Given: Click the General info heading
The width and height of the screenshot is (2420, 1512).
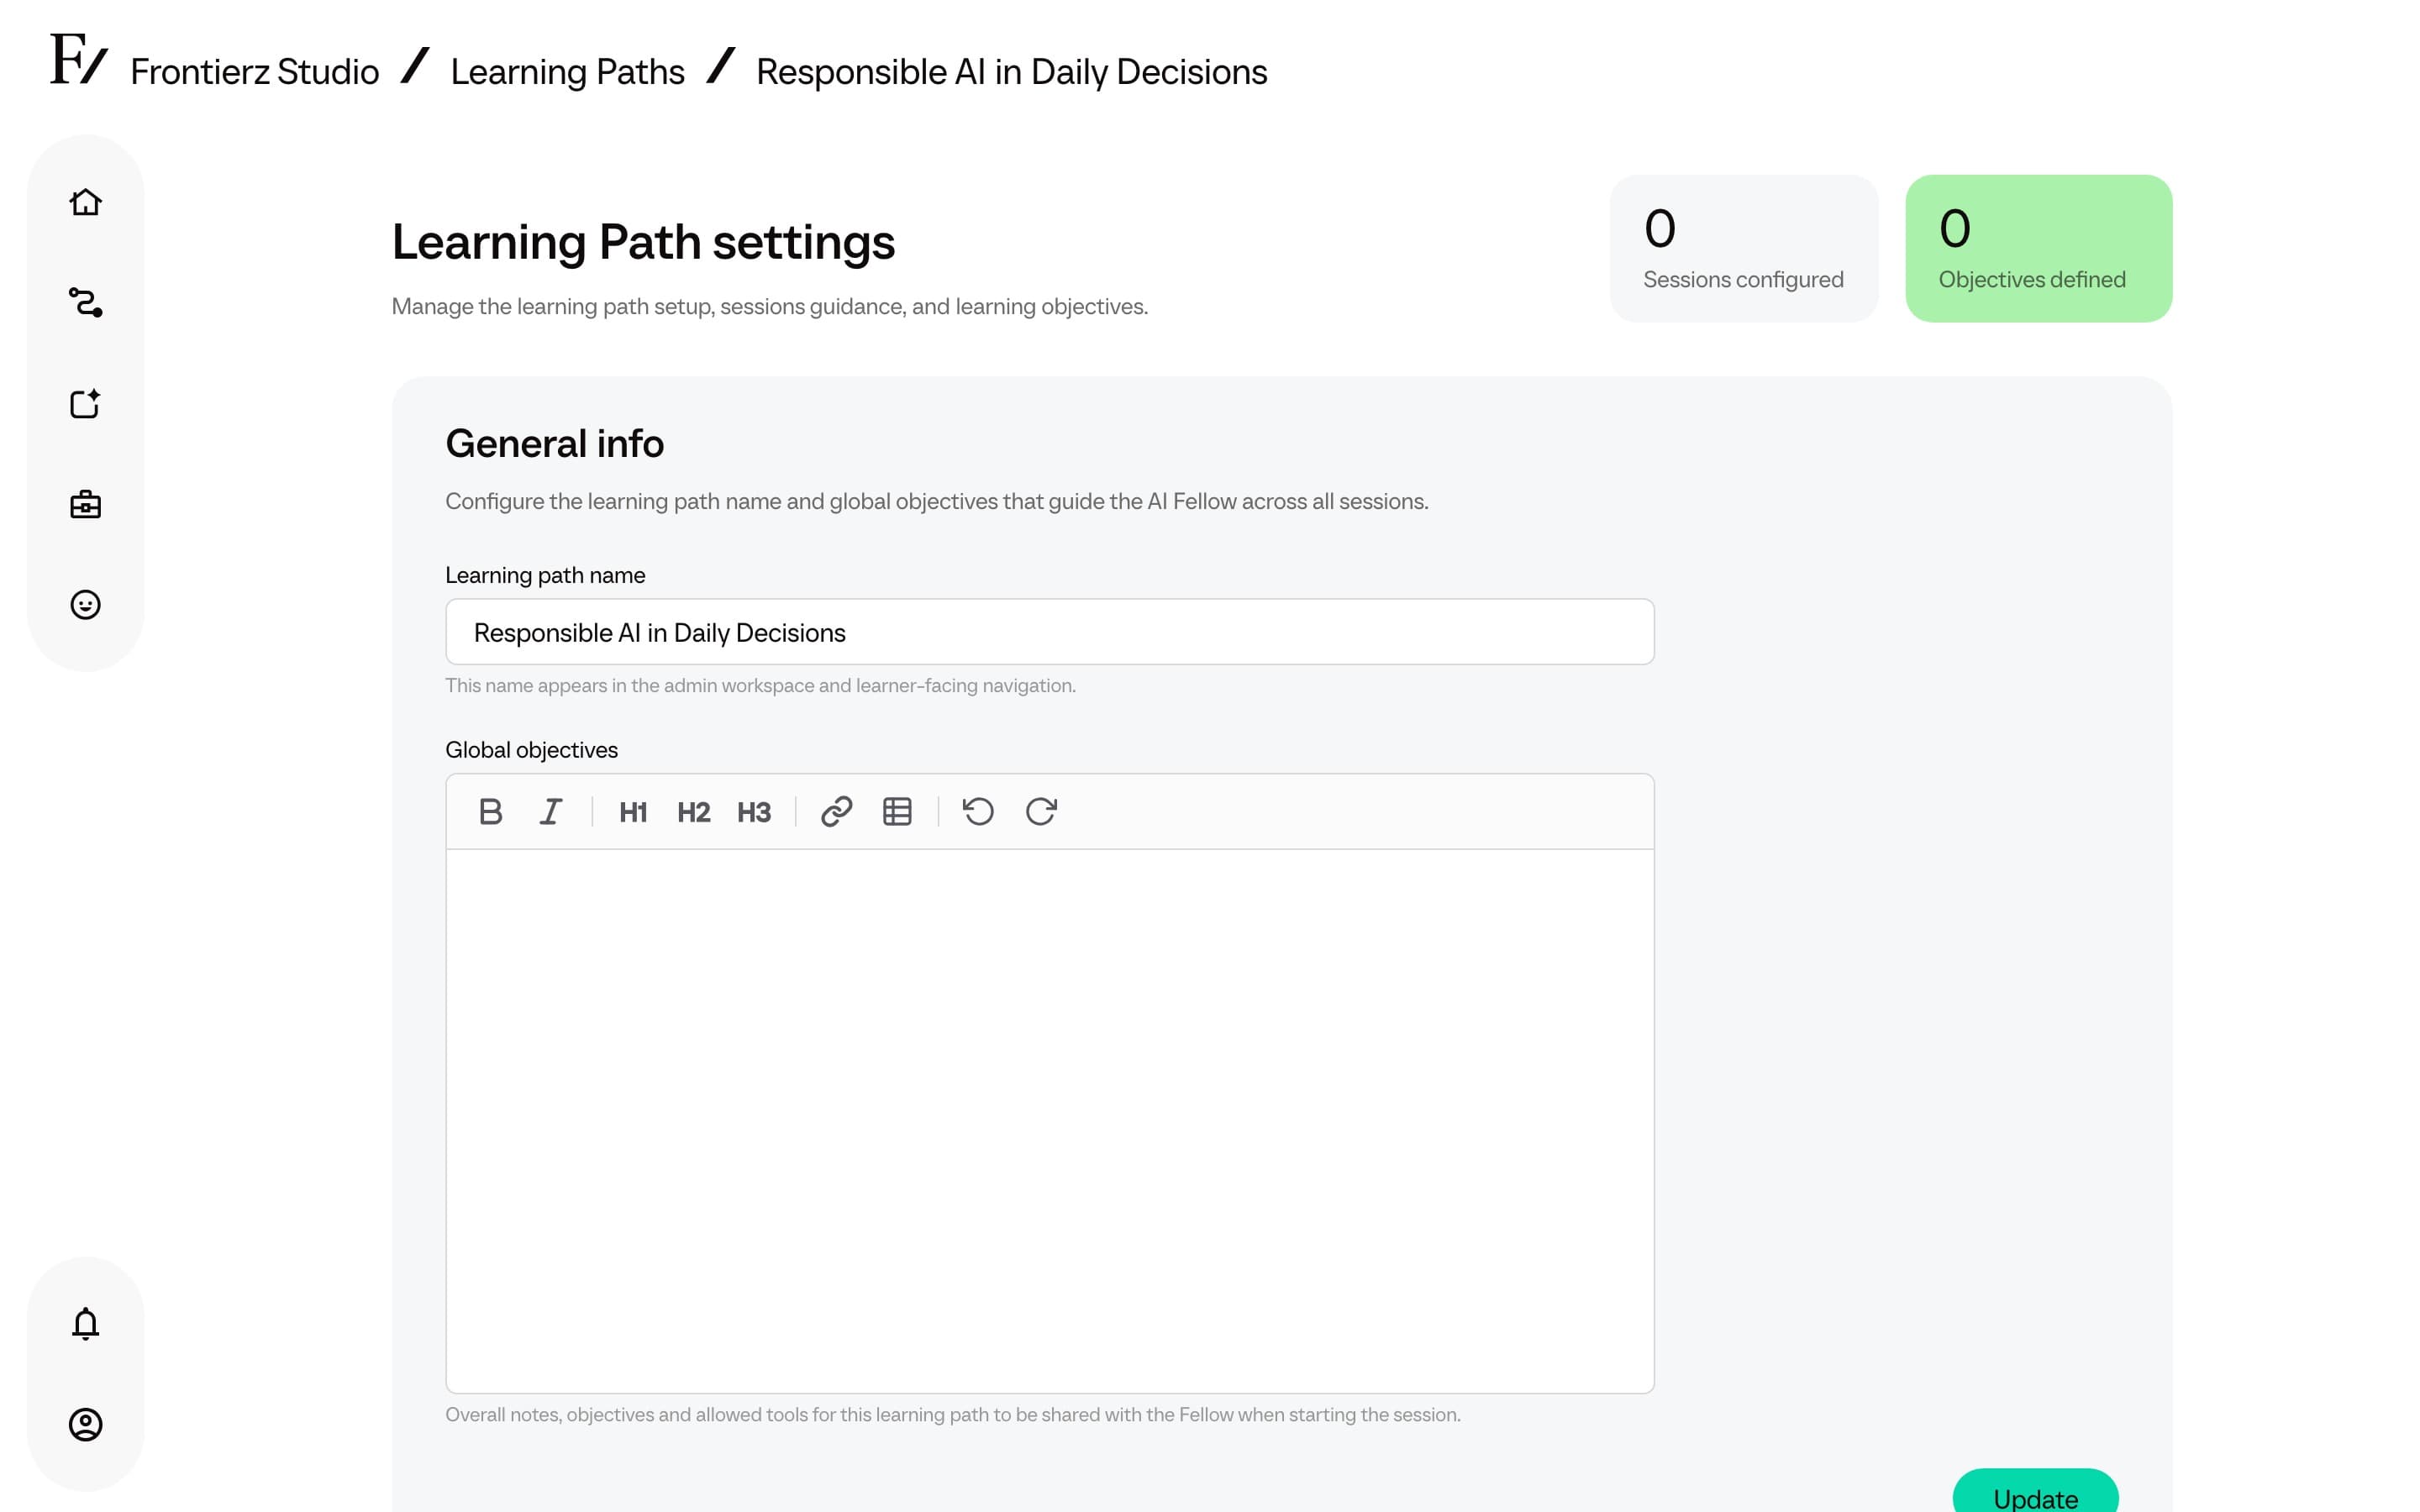Looking at the screenshot, I should click(554, 443).
